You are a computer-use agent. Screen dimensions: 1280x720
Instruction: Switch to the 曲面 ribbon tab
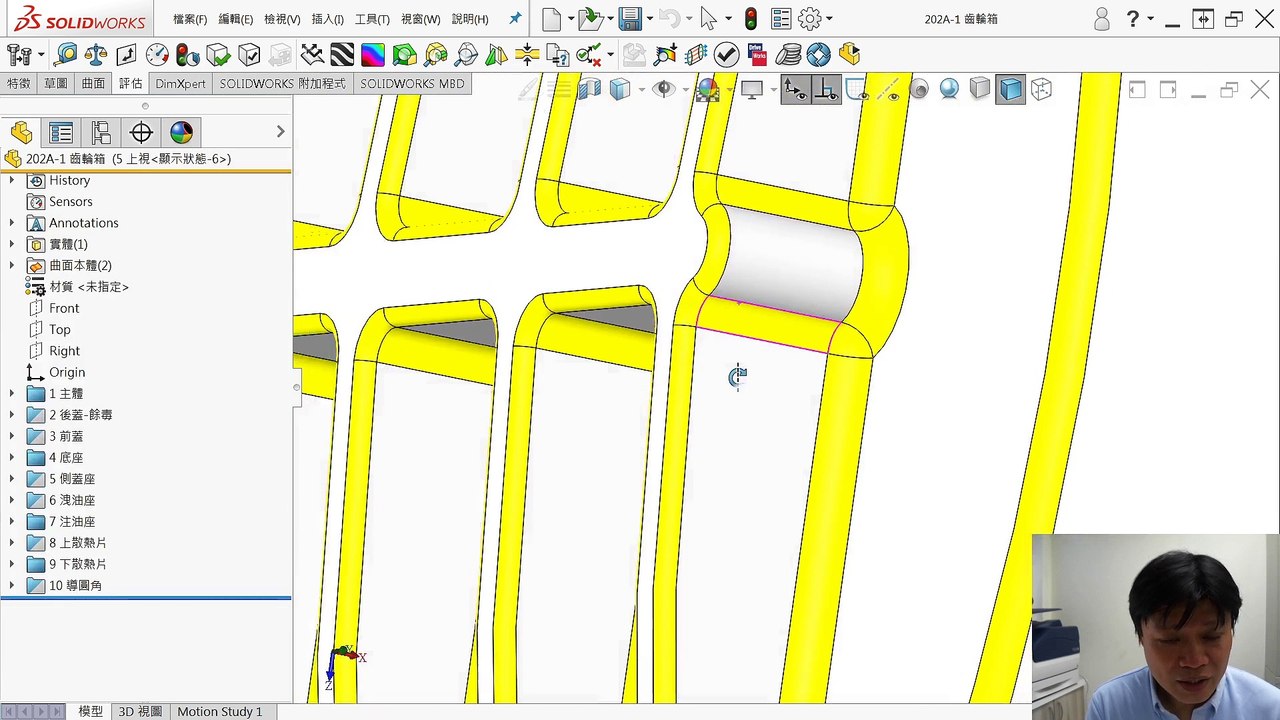(x=93, y=84)
